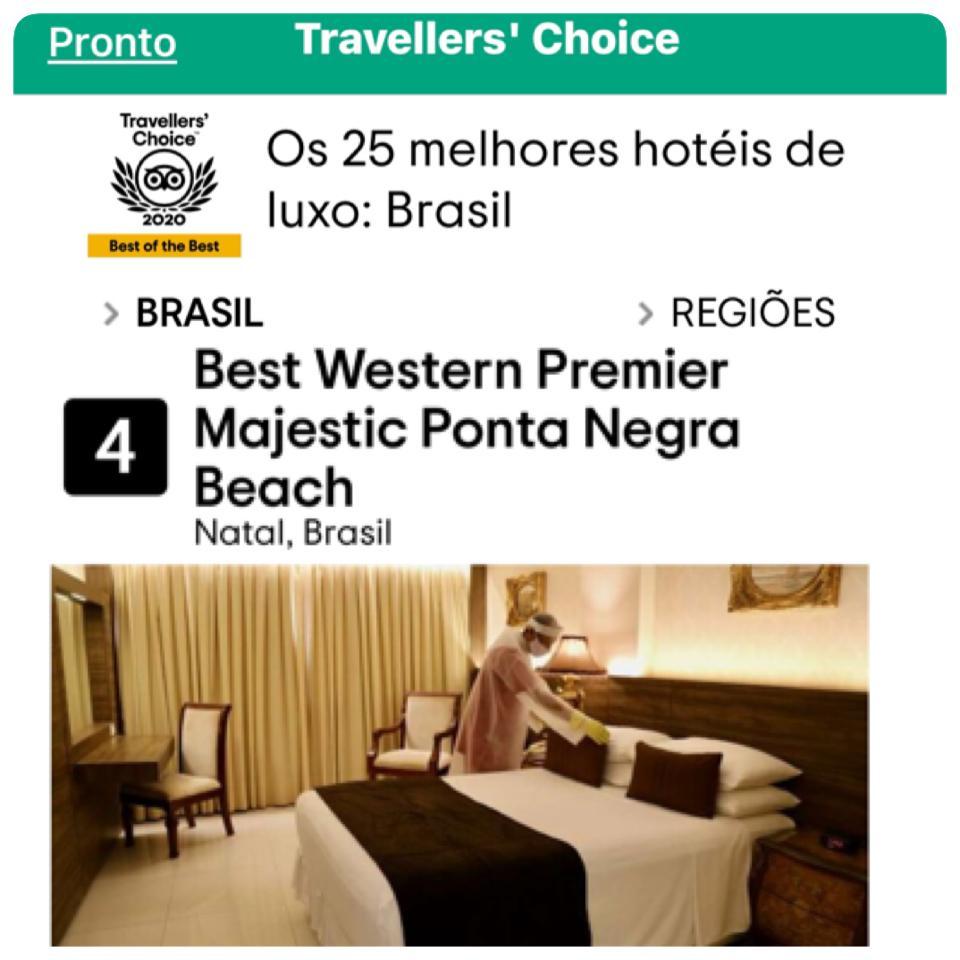Click the black rank number 4 badge

tap(116, 447)
